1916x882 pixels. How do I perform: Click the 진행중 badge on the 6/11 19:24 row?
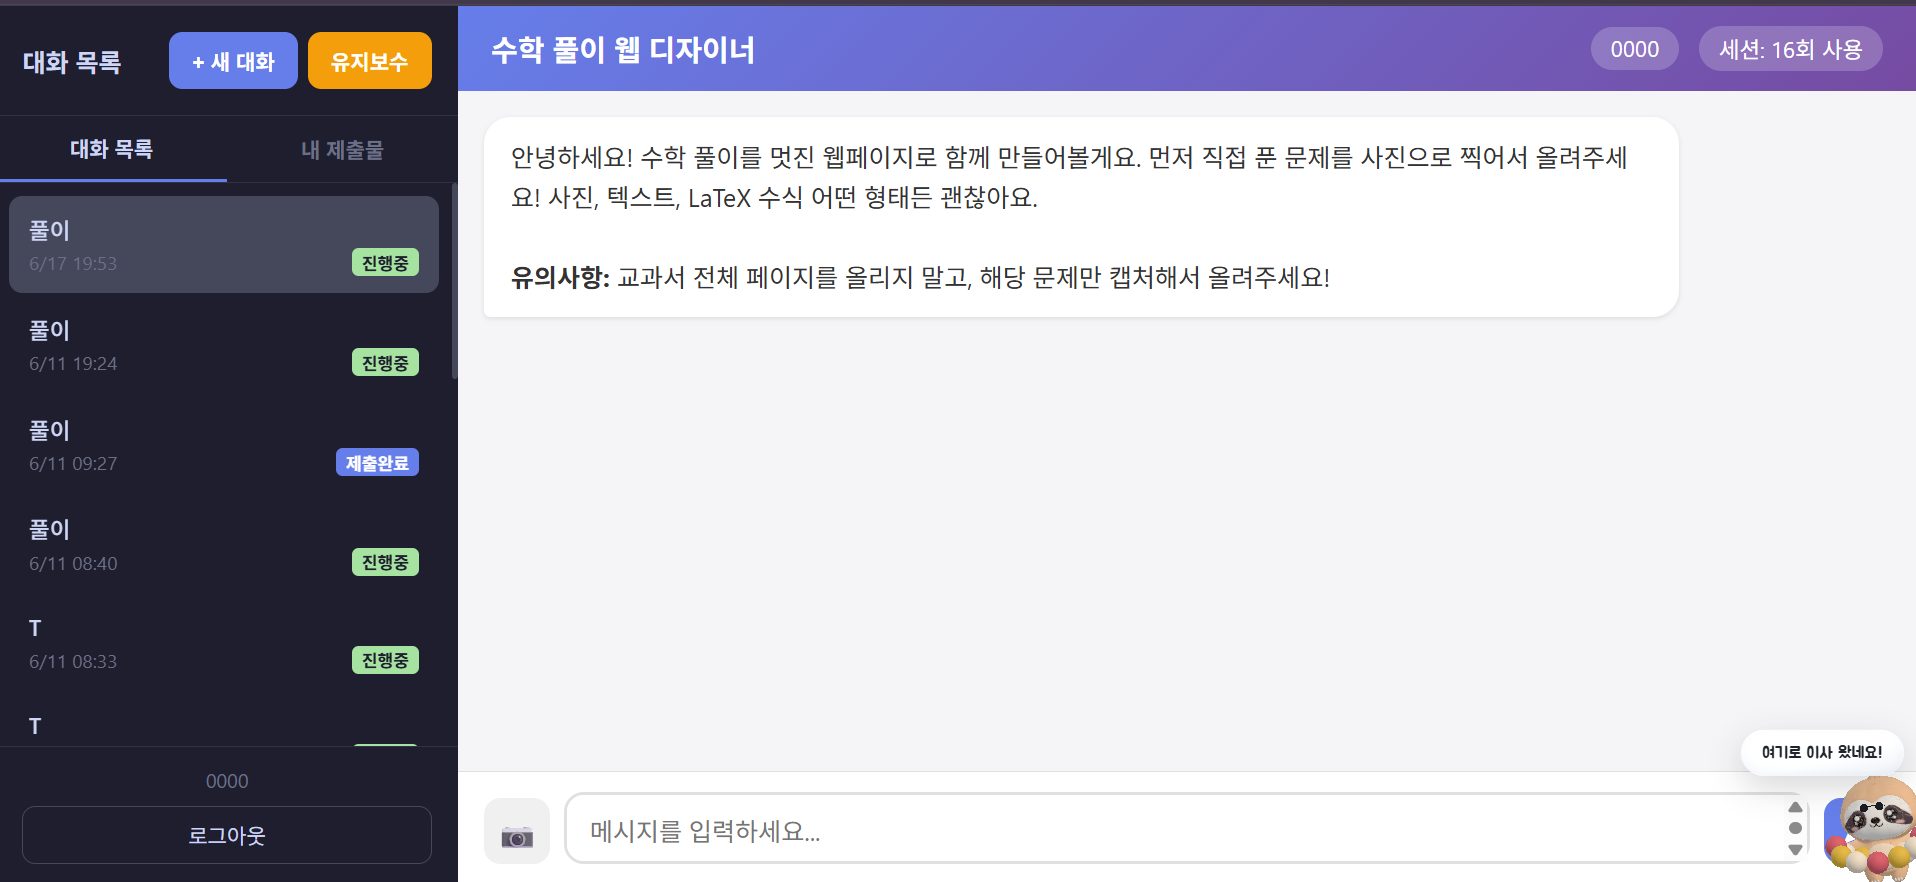[x=385, y=363]
